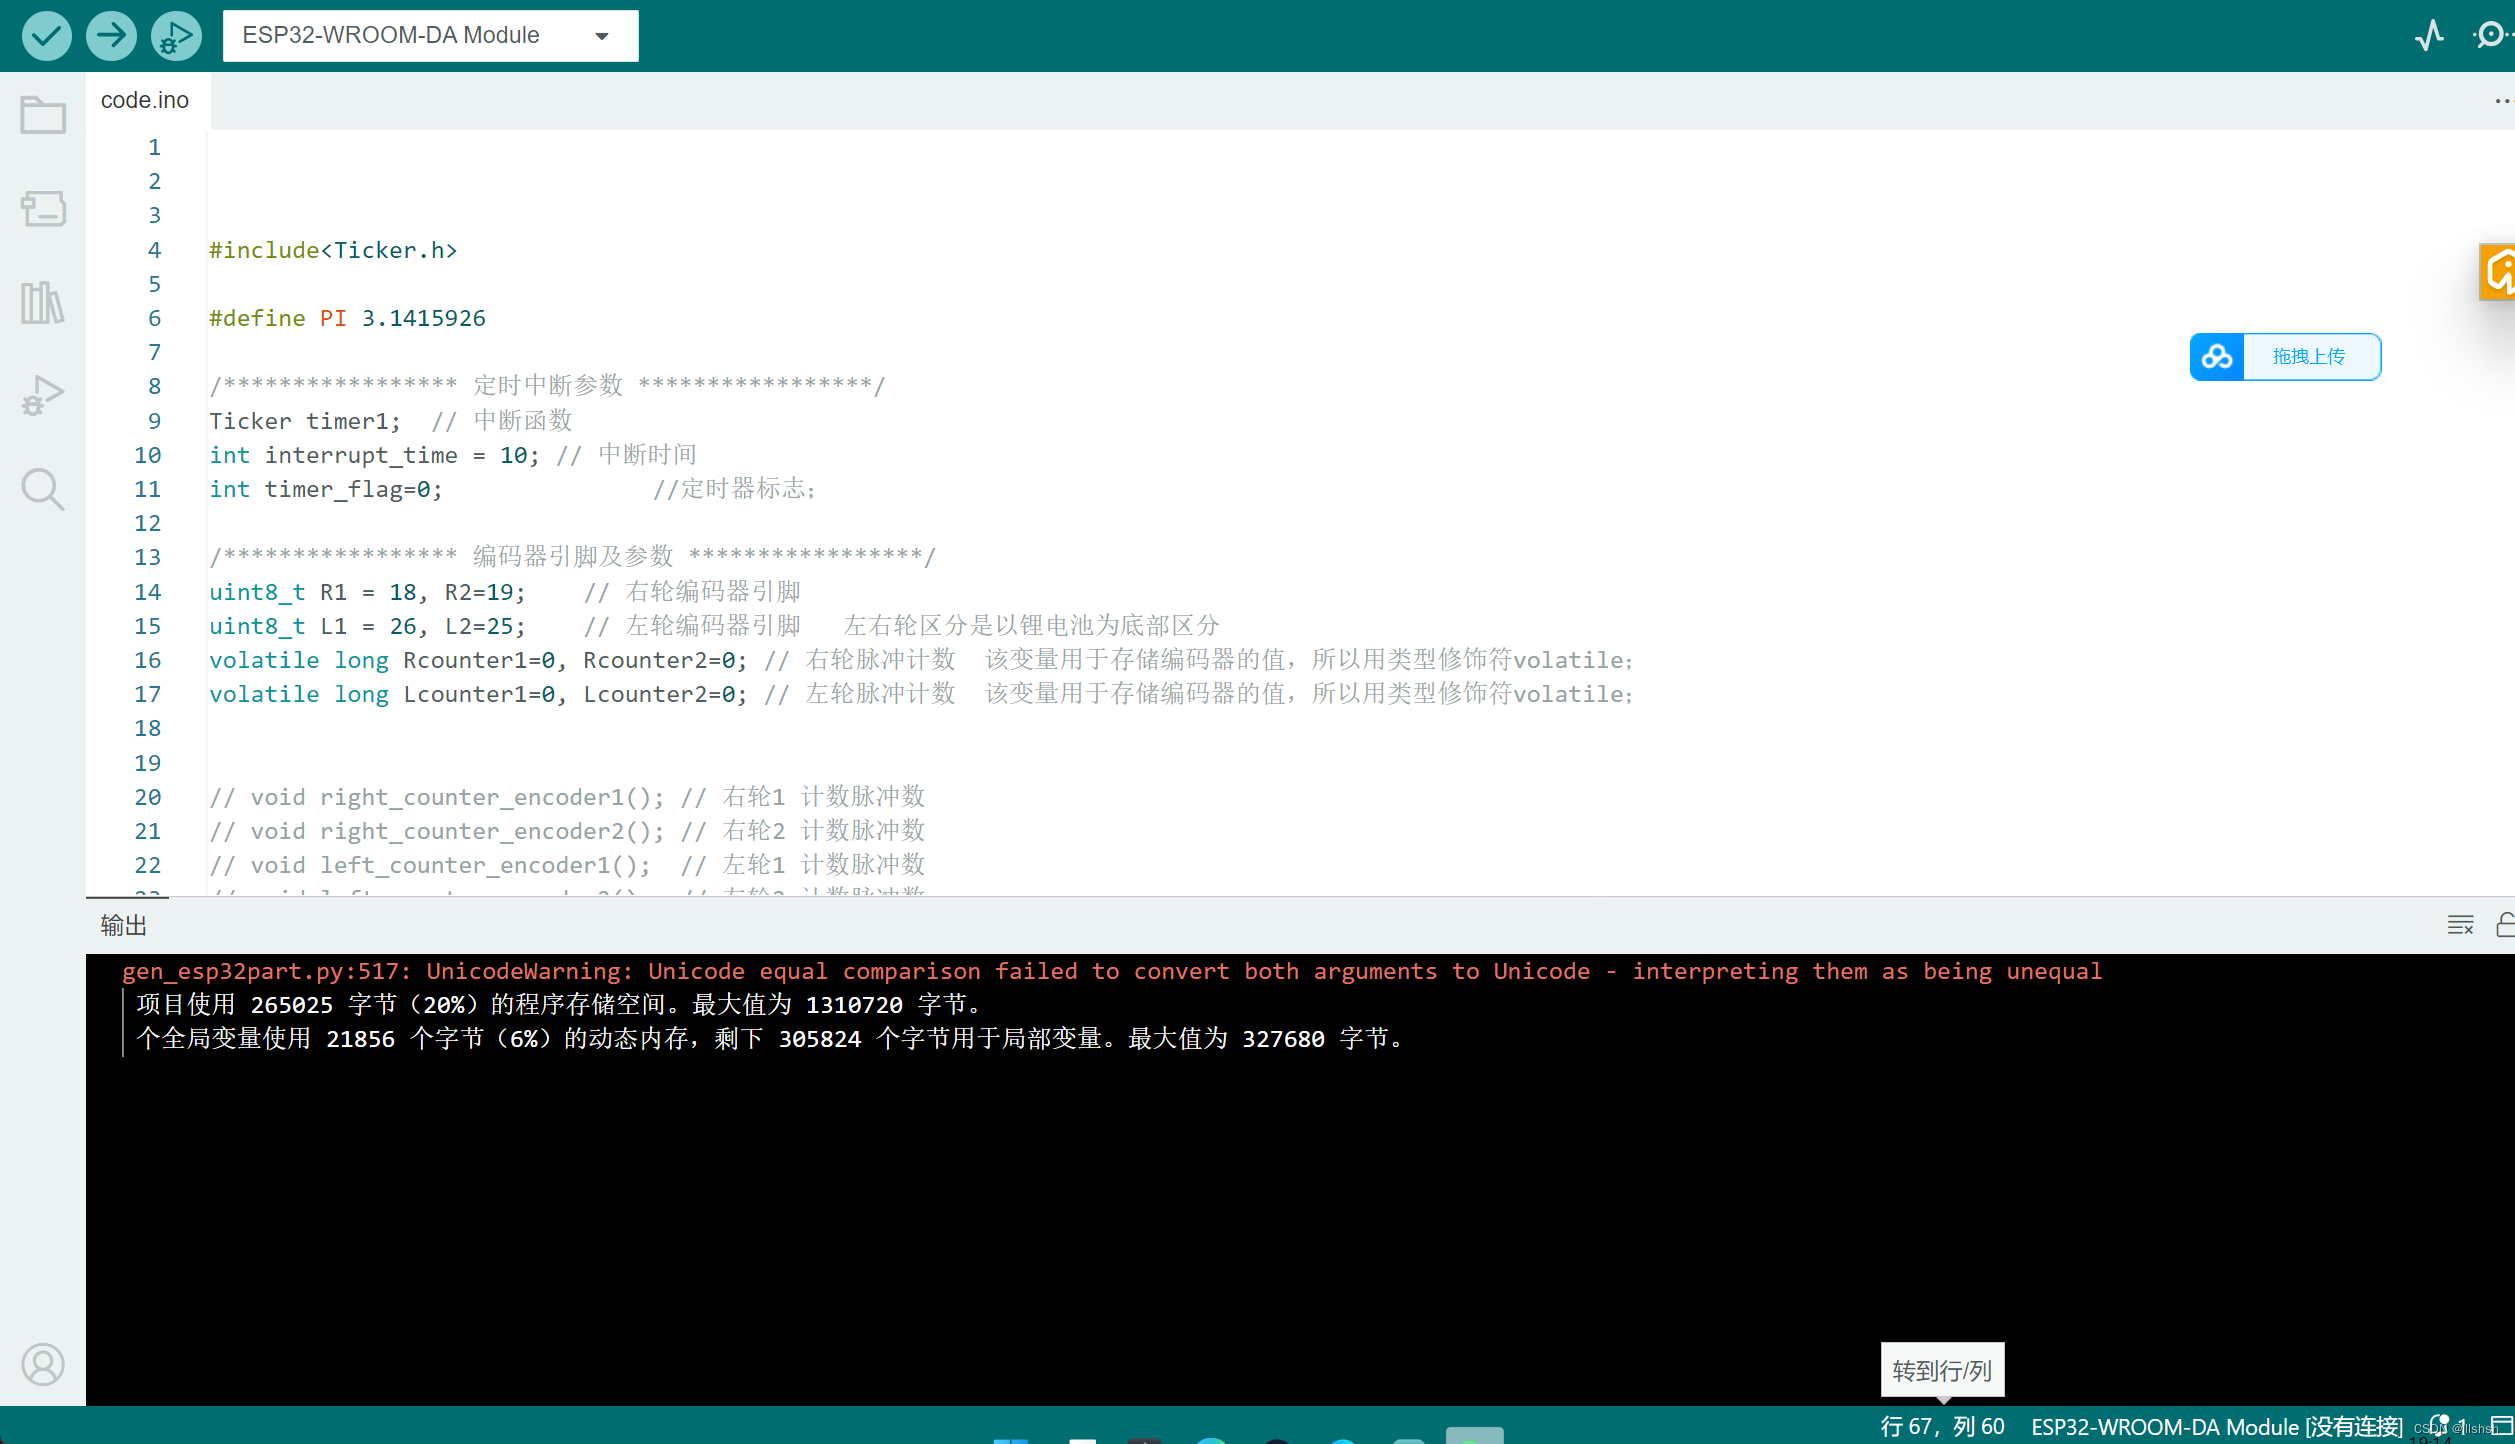Click the notification bell in the status bar

[2440, 1422]
